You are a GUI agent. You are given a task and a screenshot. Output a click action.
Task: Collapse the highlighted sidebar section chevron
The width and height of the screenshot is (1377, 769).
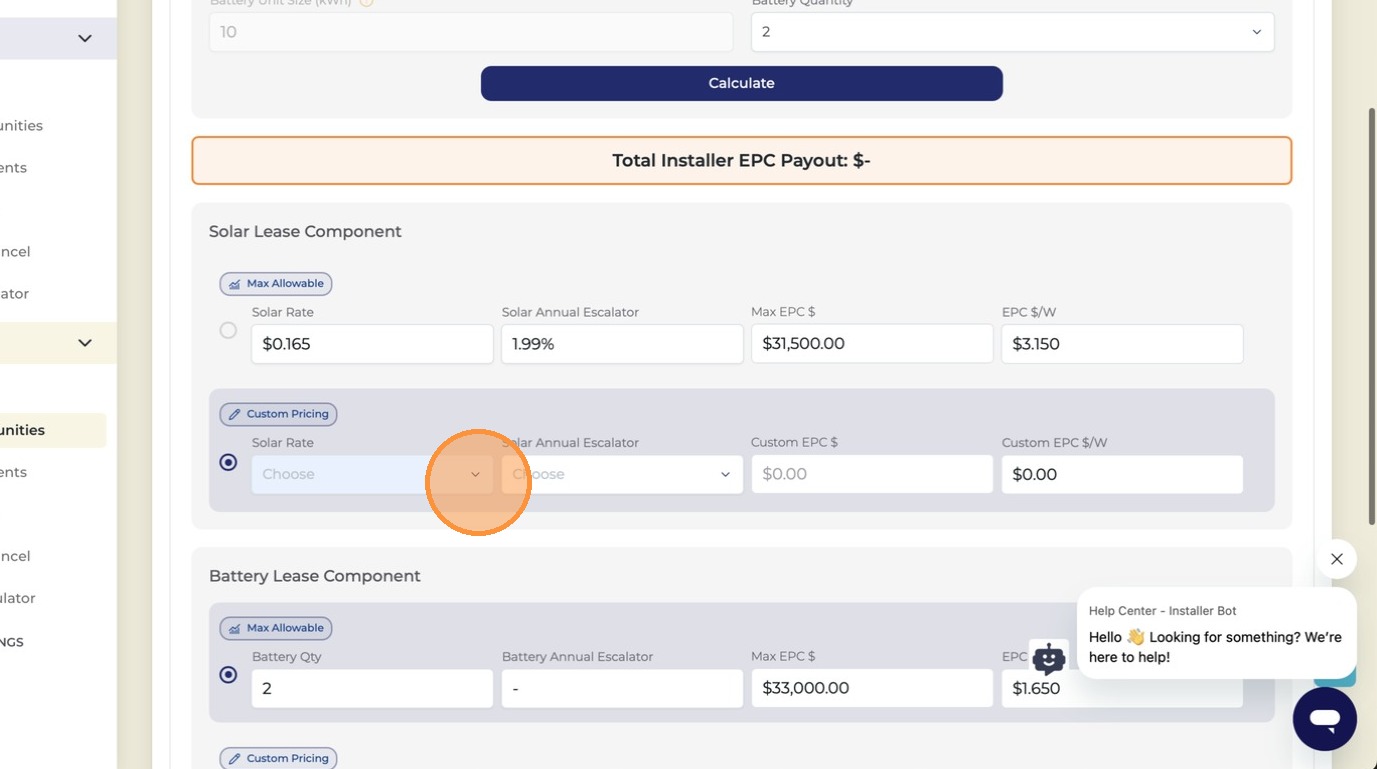pos(85,343)
